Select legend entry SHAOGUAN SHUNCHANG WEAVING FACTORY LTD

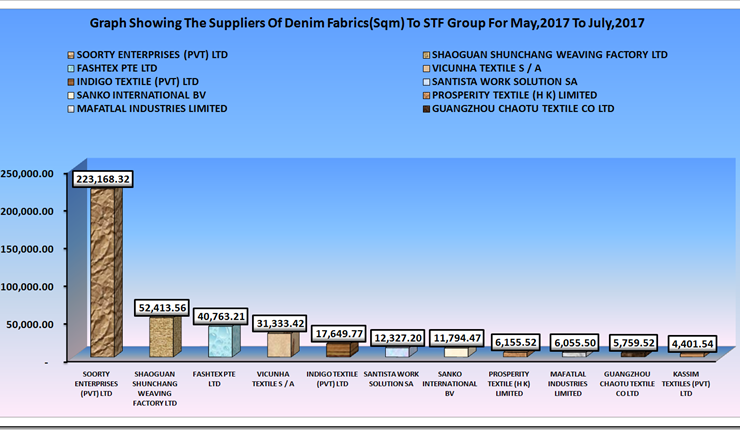[549, 55]
